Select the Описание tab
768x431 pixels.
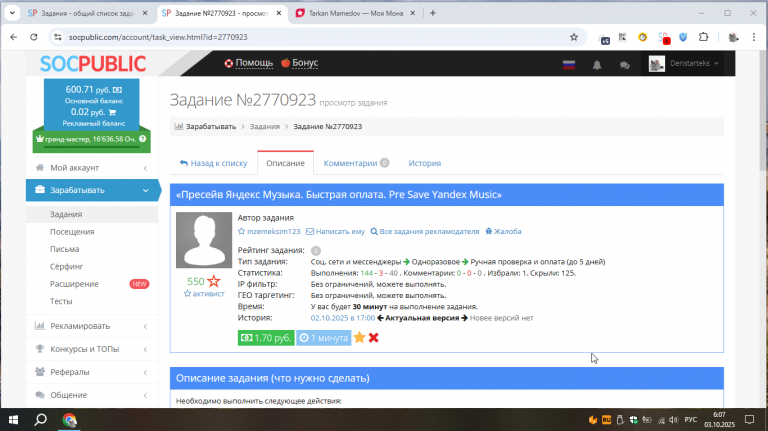pos(286,163)
